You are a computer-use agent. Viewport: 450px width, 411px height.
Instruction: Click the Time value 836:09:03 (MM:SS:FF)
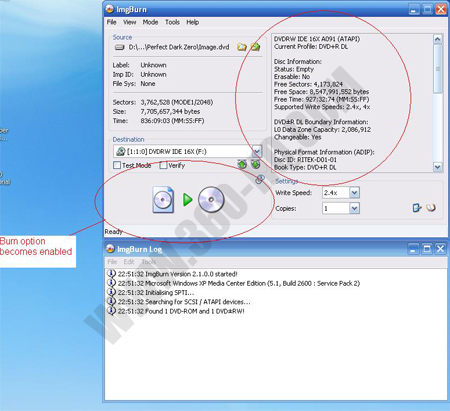click(x=172, y=121)
